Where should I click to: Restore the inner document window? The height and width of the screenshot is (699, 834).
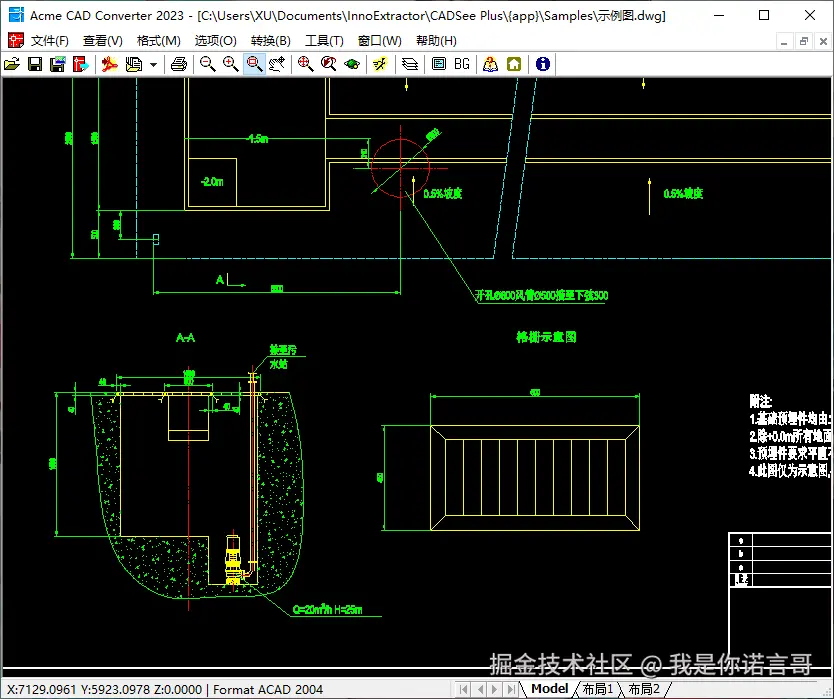click(x=804, y=41)
